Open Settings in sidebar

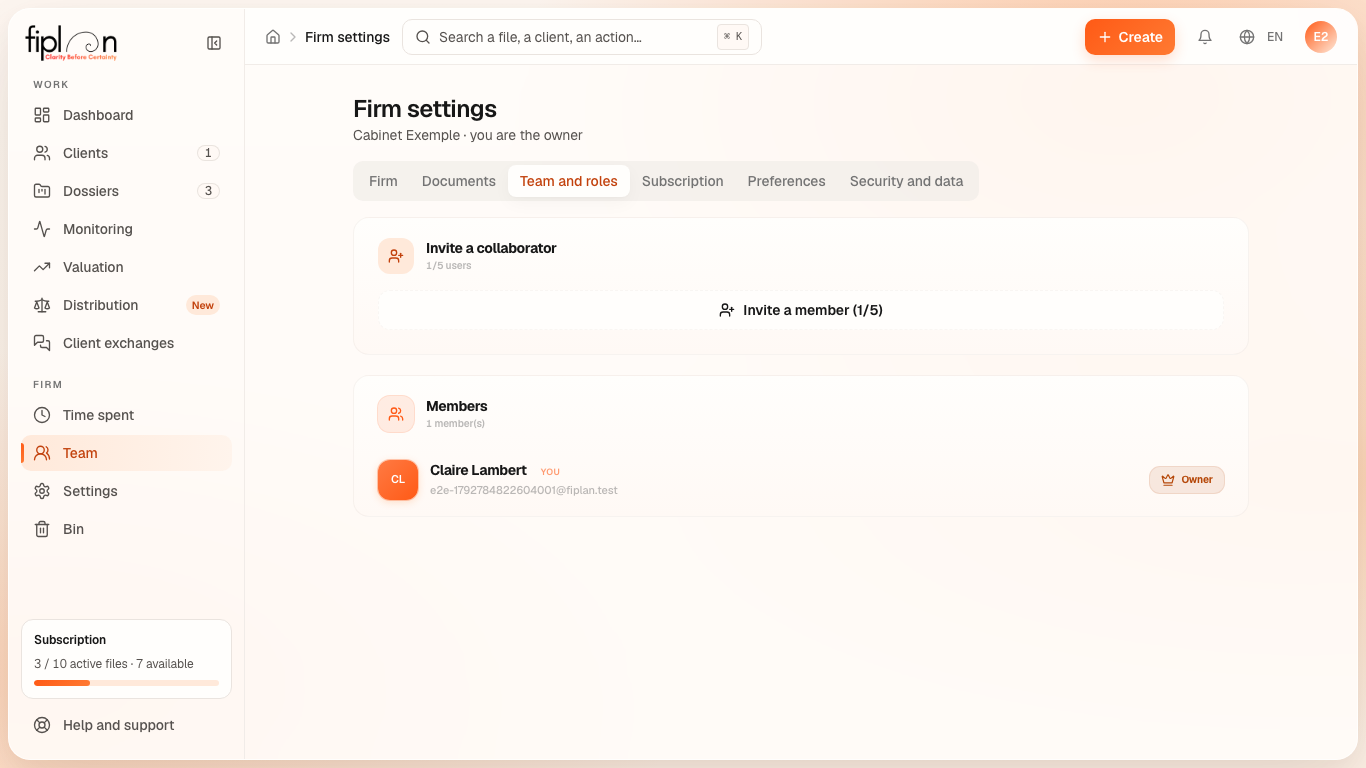[x=126, y=491]
